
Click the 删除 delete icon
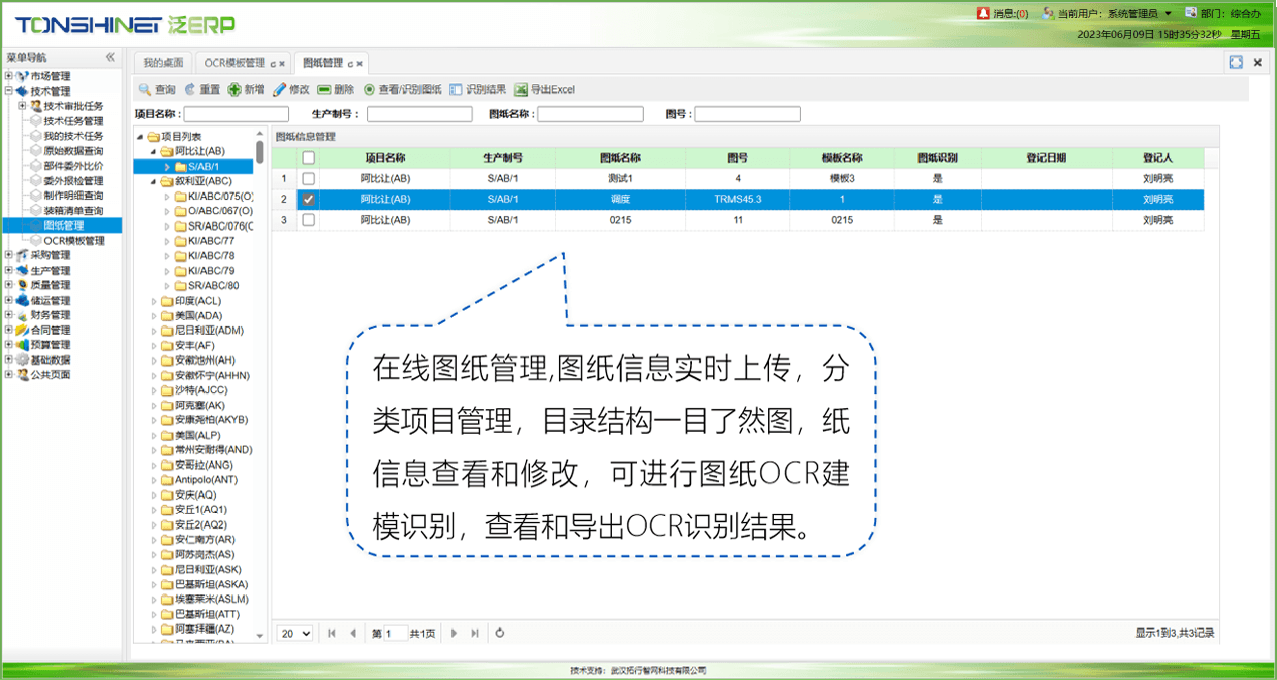[324, 90]
